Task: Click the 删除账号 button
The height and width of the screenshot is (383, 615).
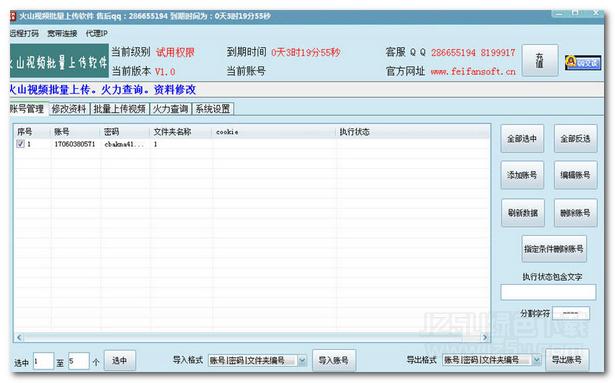Action: point(575,213)
